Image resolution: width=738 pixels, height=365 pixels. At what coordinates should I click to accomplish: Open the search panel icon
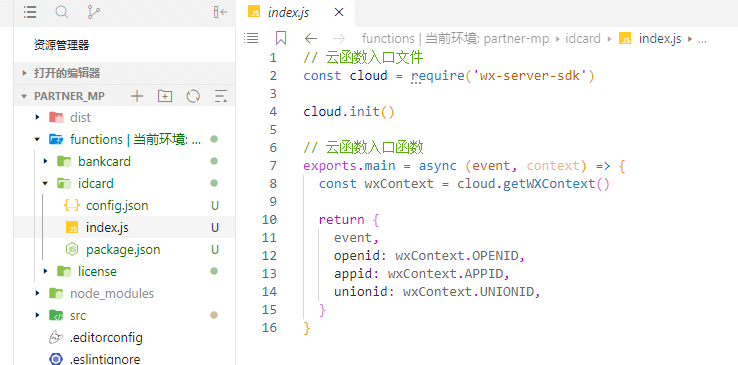62,13
